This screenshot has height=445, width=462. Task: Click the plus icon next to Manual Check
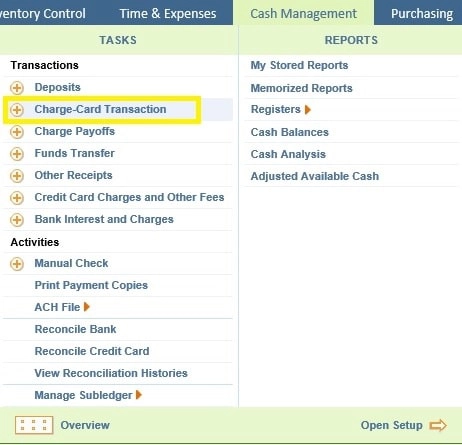17,264
